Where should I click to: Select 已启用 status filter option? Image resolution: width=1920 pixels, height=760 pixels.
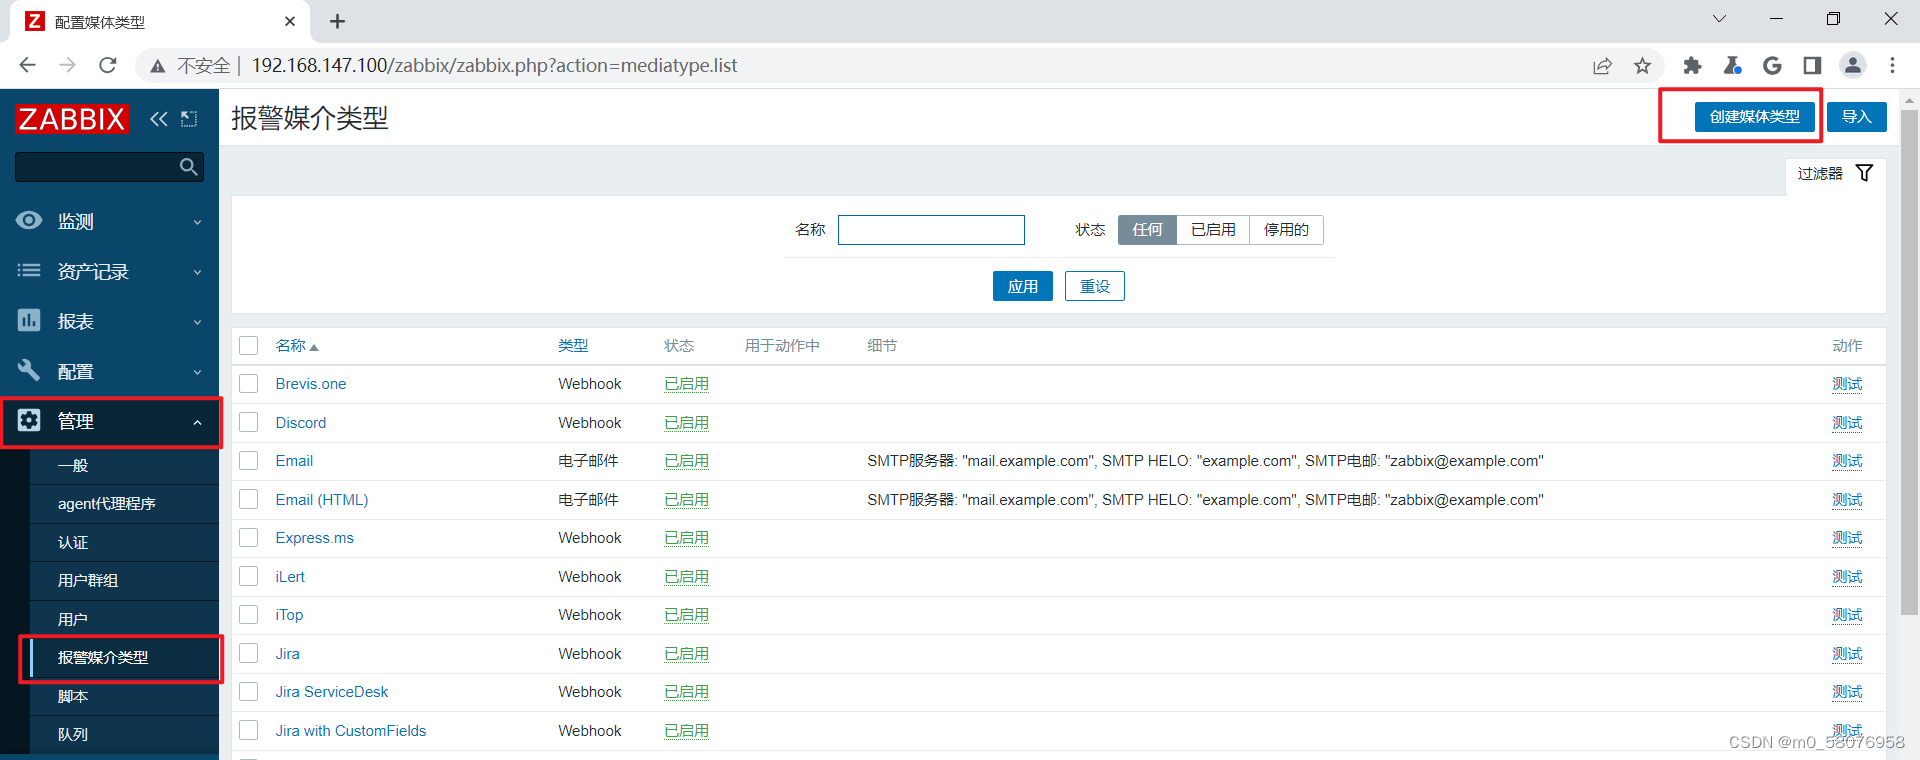pos(1213,230)
